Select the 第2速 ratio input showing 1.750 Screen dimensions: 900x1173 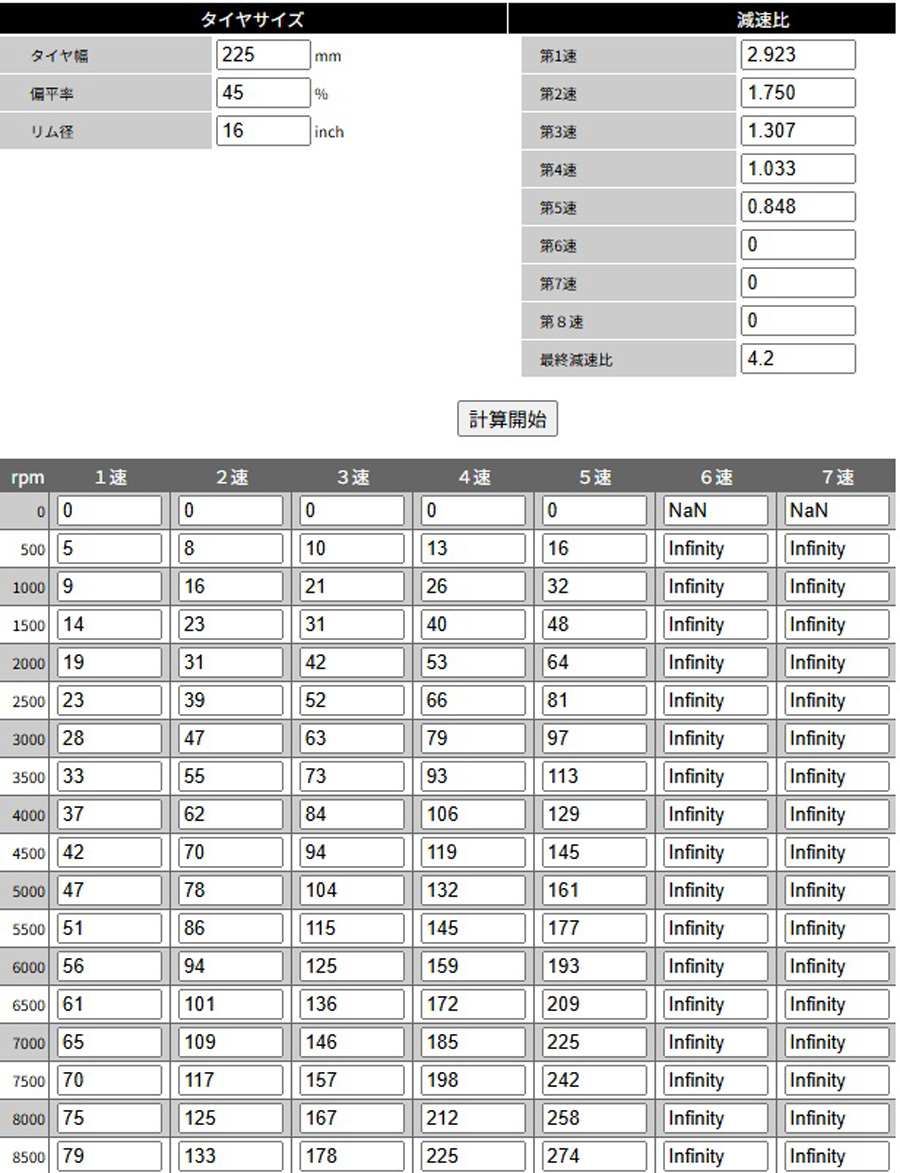797,93
